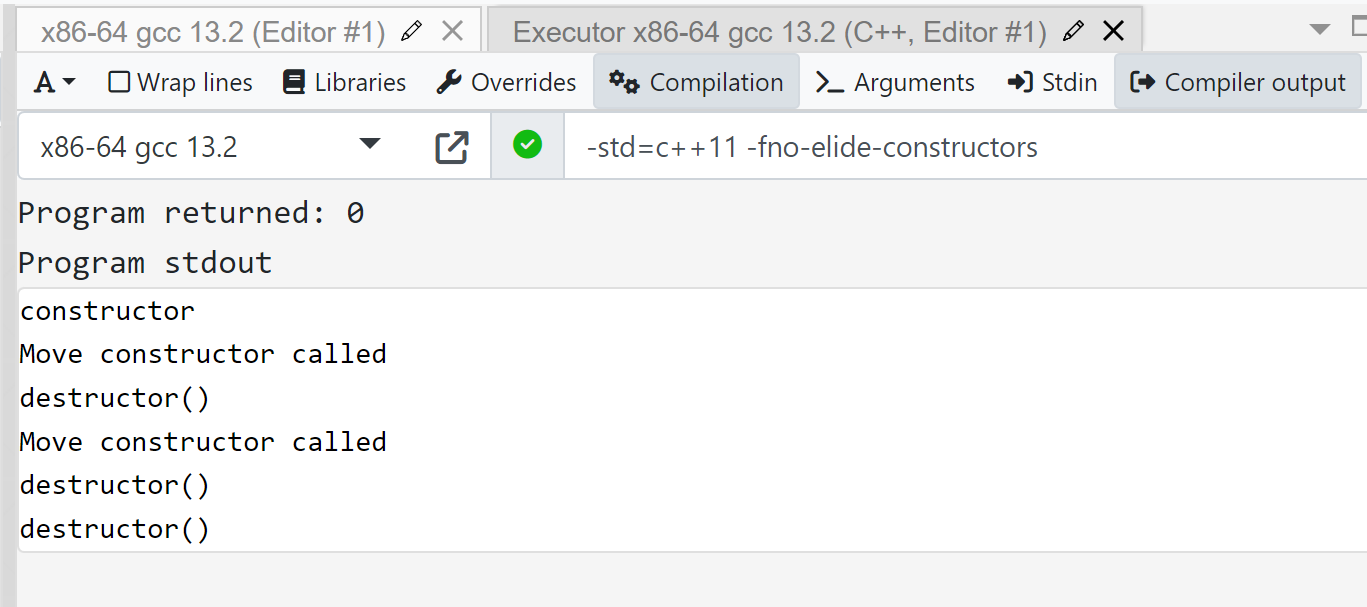Click pencil icon on Executor tab

tap(1073, 32)
